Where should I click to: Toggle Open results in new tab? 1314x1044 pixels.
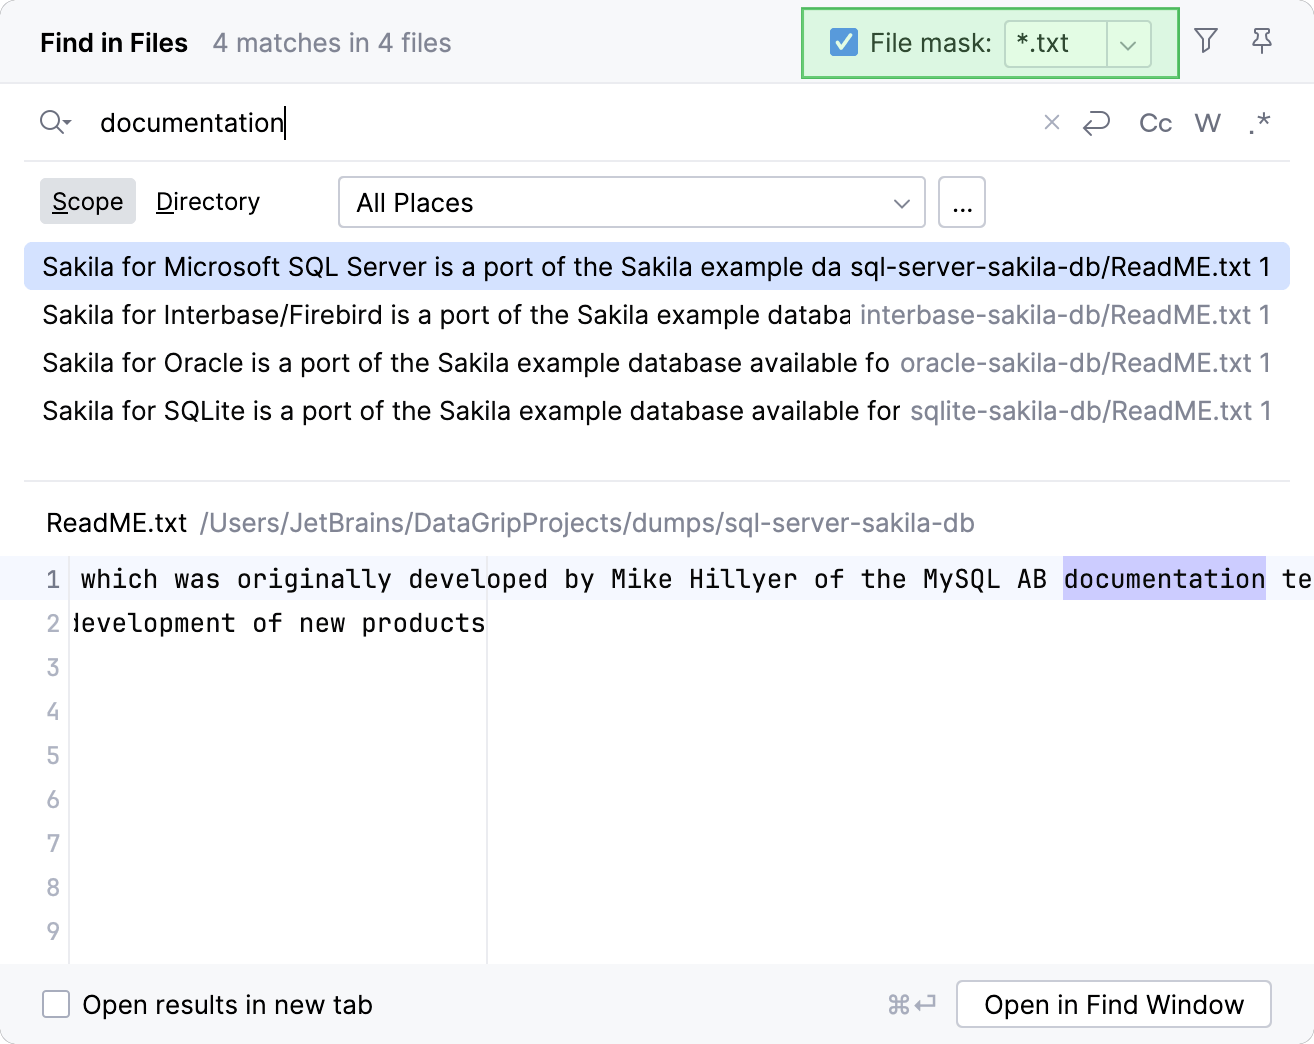point(56,1004)
